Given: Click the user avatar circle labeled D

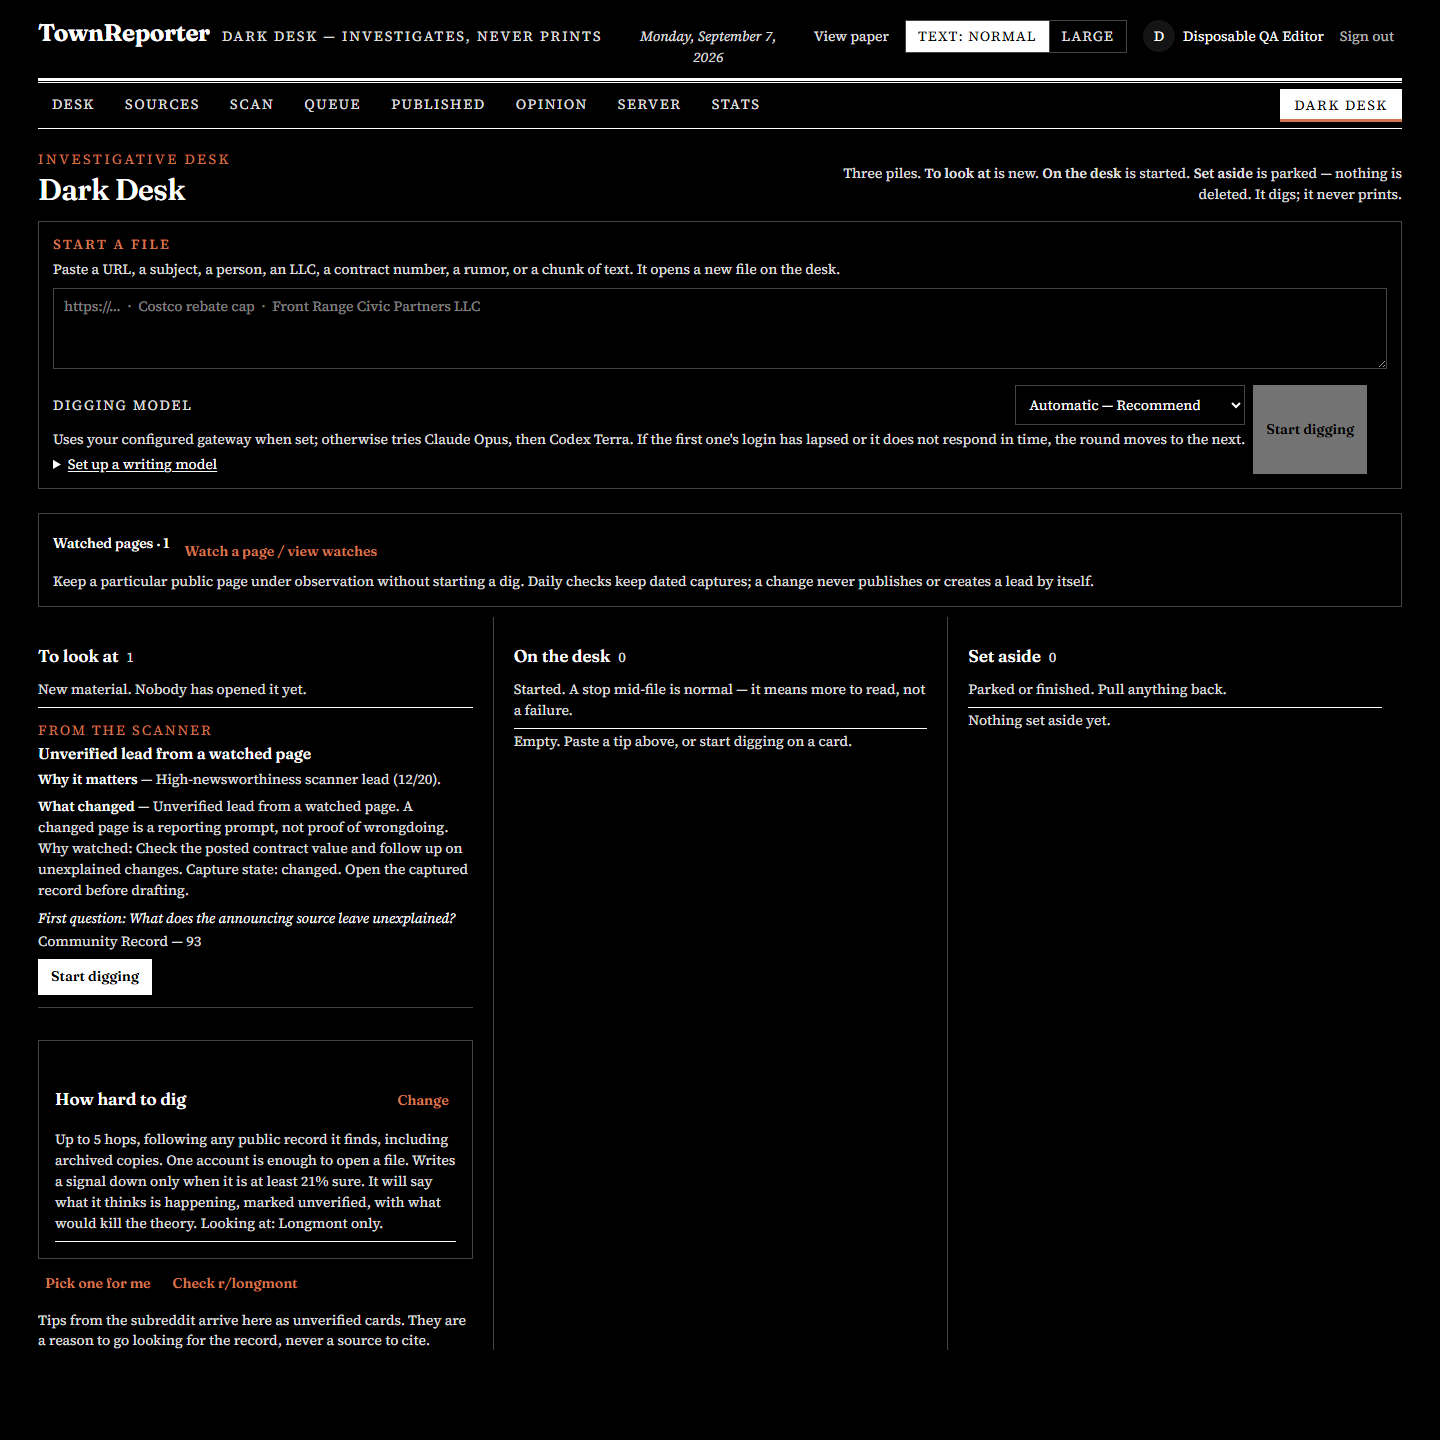Looking at the screenshot, I should point(1159,36).
